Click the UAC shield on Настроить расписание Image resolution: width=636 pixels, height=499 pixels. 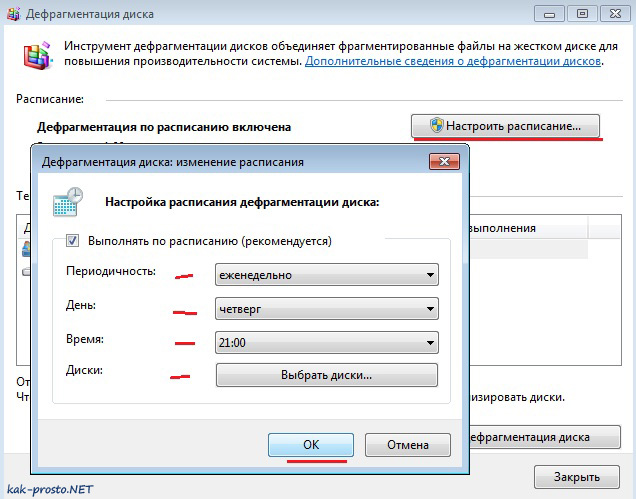437,125
